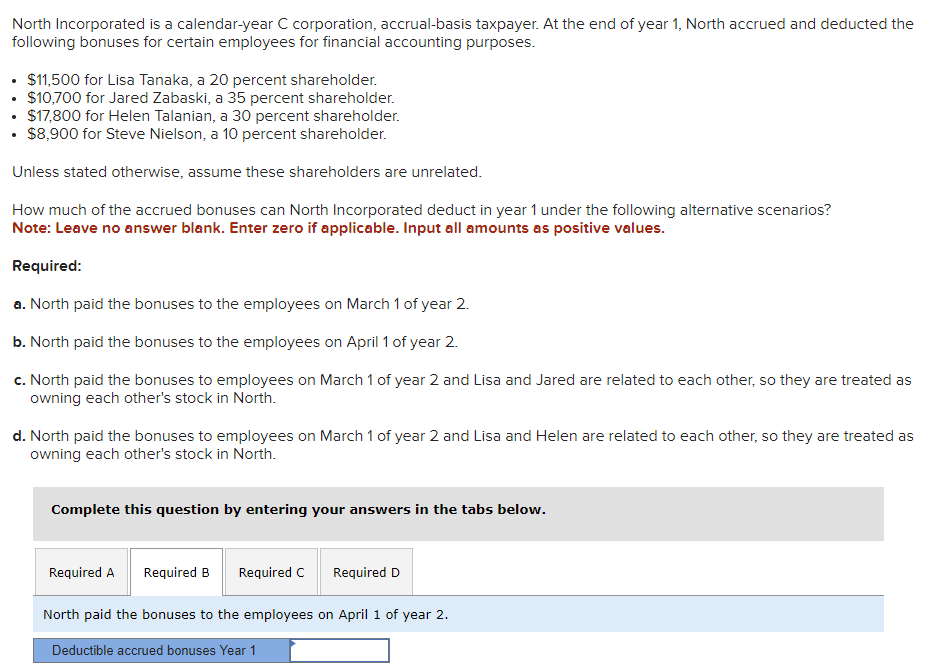Switch to the Required A tab
The height and width of the screenshot is (672, 934).
82,572
